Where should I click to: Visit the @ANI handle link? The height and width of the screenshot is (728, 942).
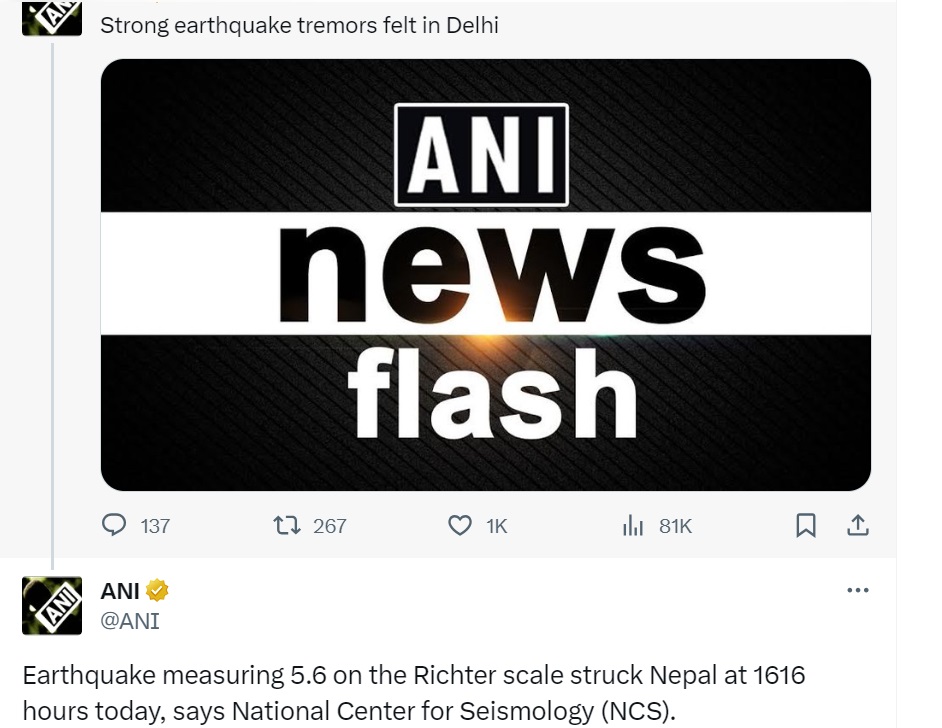[130, 621]
